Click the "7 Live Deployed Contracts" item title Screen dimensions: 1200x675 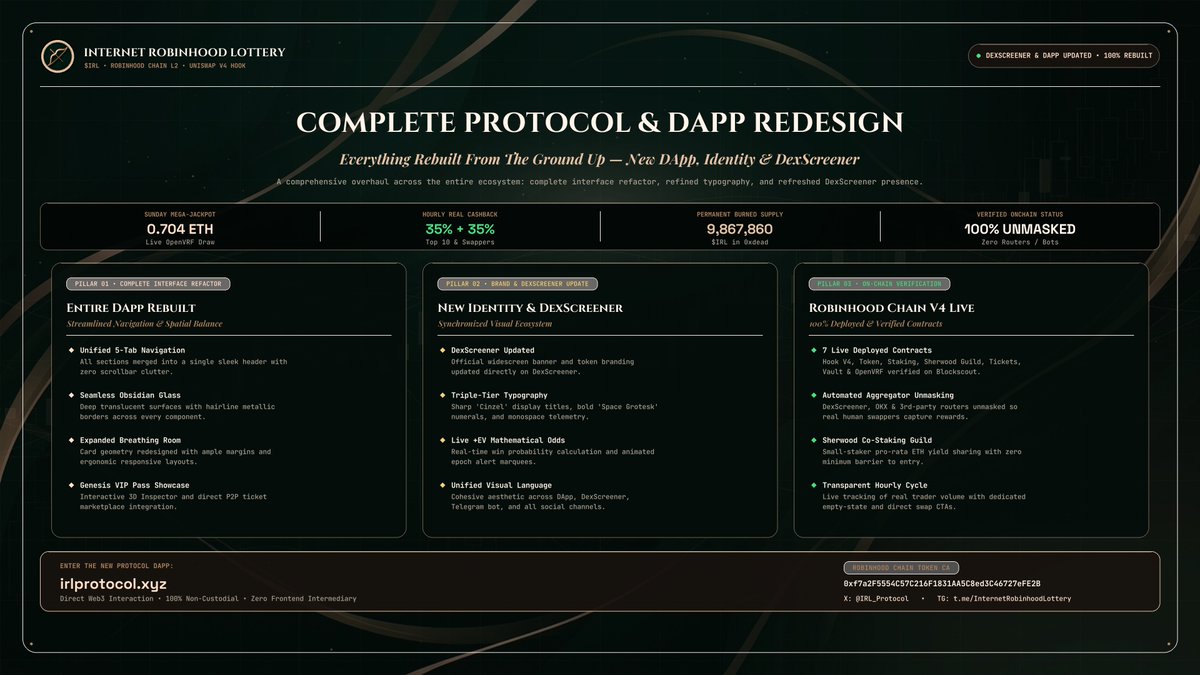[x=878, y=350]
